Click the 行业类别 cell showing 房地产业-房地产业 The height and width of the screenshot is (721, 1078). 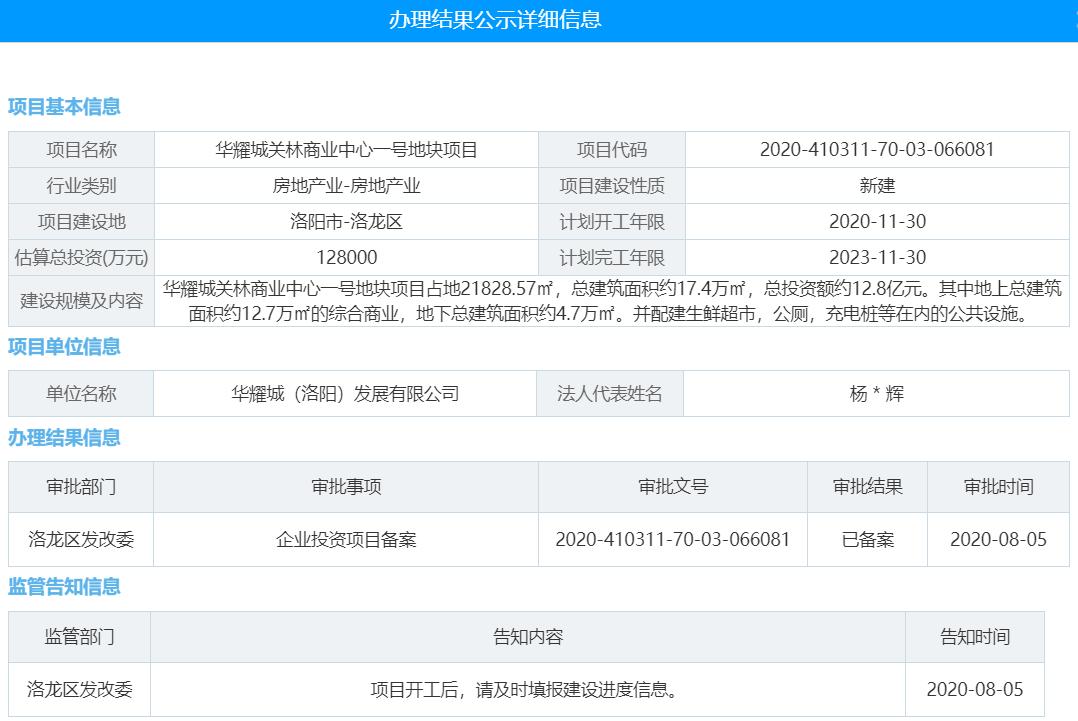coord(343,185)
